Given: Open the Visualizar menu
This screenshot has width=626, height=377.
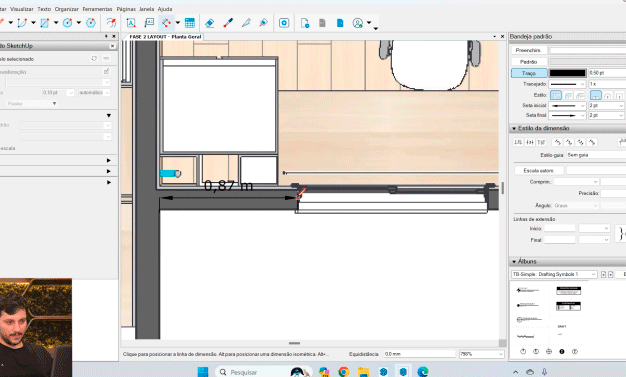Looking at the screenshot, I should (x=22, y=9).
